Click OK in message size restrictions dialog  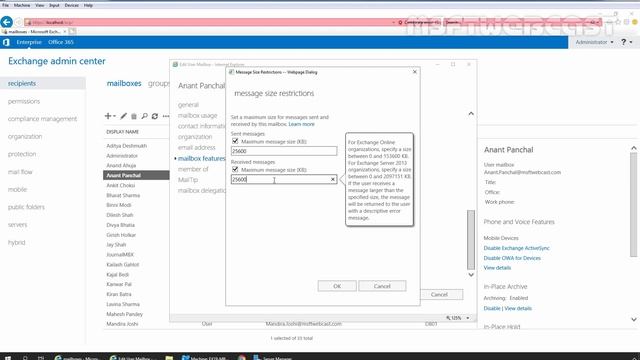[337, 286]
